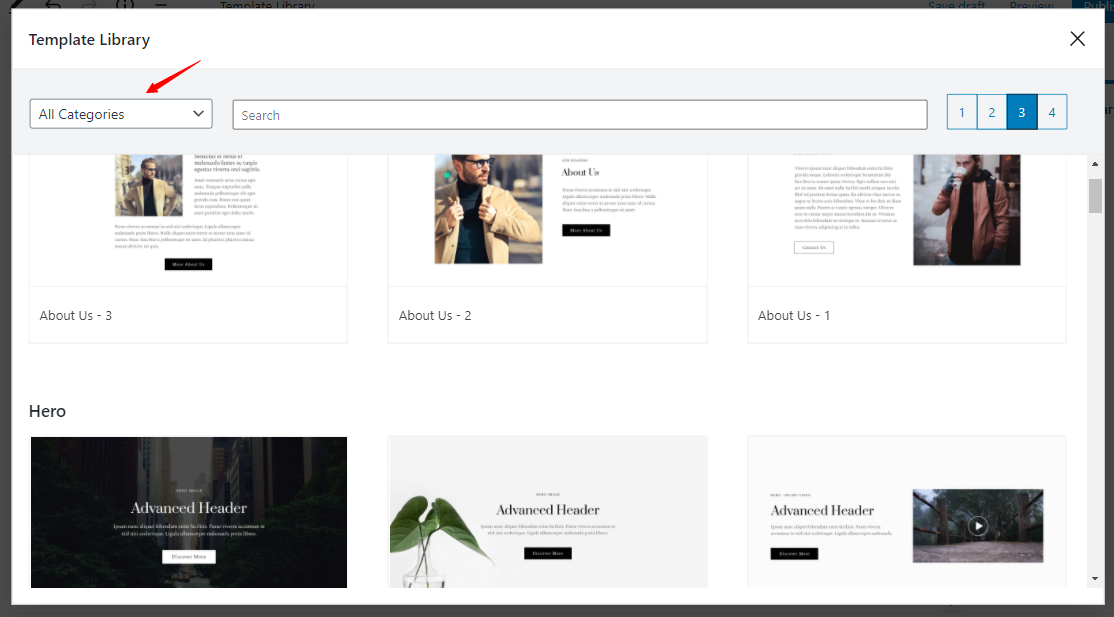Viewport: 1114px width, 617px height.
Task: Click Save draft behind the dialog
Action: click(956, 5)
